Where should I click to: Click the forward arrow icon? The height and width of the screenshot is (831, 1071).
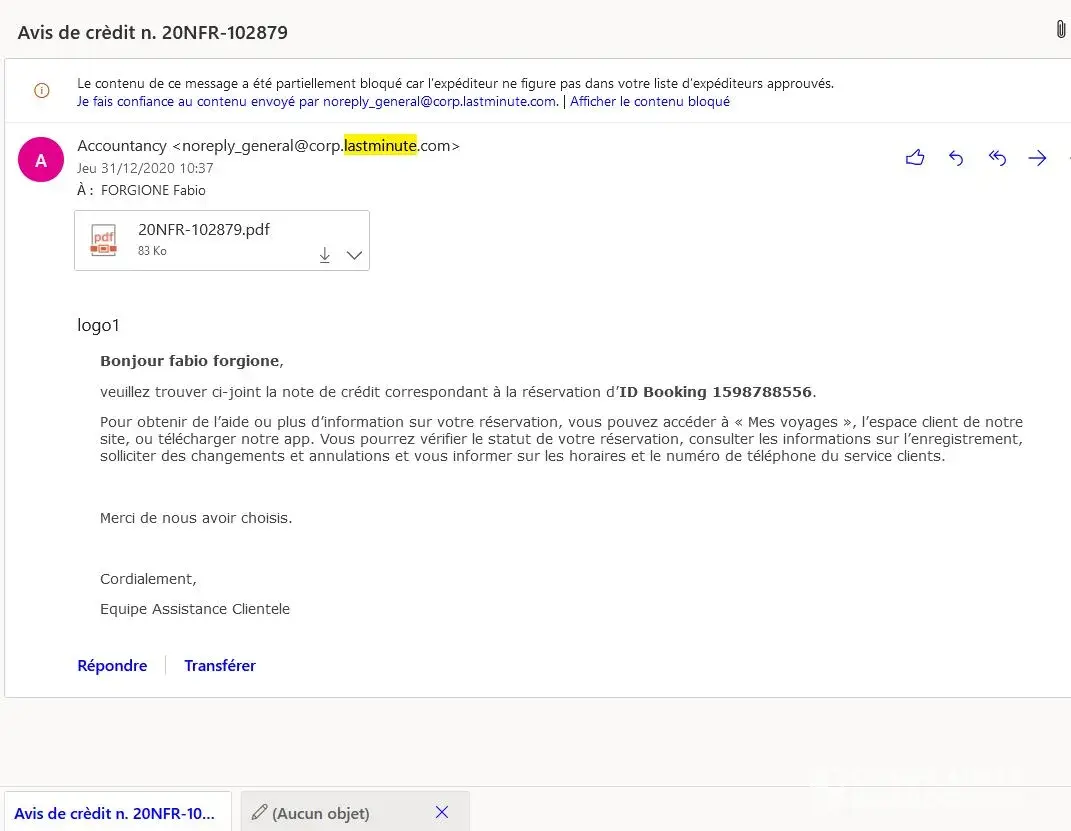[1037, 158]
